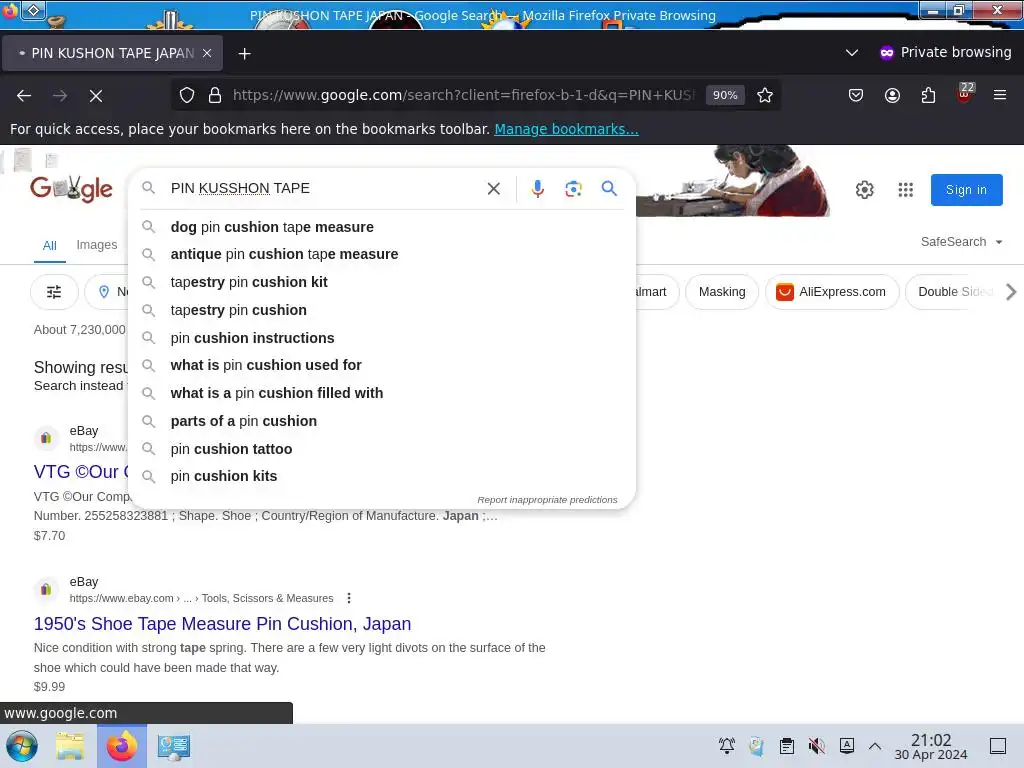Open Firefox application hamburger menu
The width and height of the screenshot is (1024, 768).
(x=1000, y=95)
